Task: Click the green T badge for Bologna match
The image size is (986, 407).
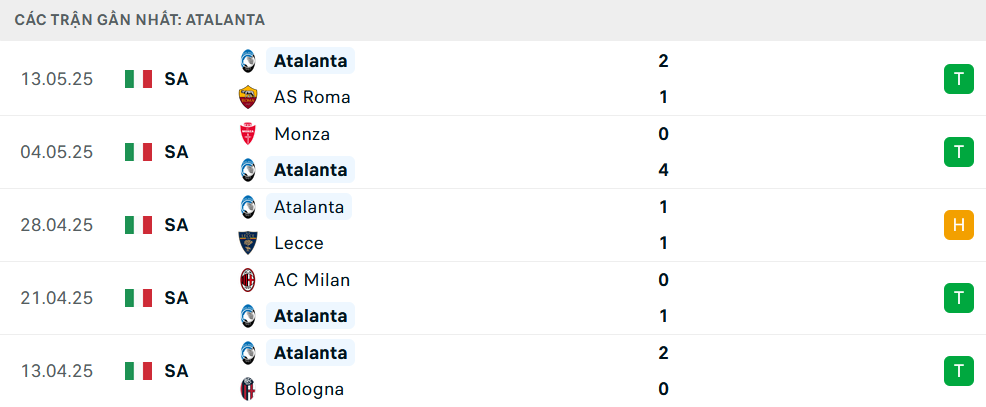Action: pyautogui.click(x=958, y=371)
